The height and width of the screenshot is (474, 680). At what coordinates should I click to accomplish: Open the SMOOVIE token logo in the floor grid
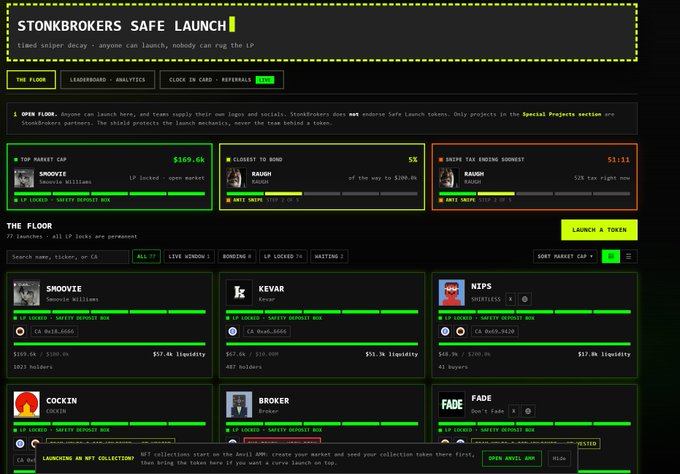tap(26, 293)
